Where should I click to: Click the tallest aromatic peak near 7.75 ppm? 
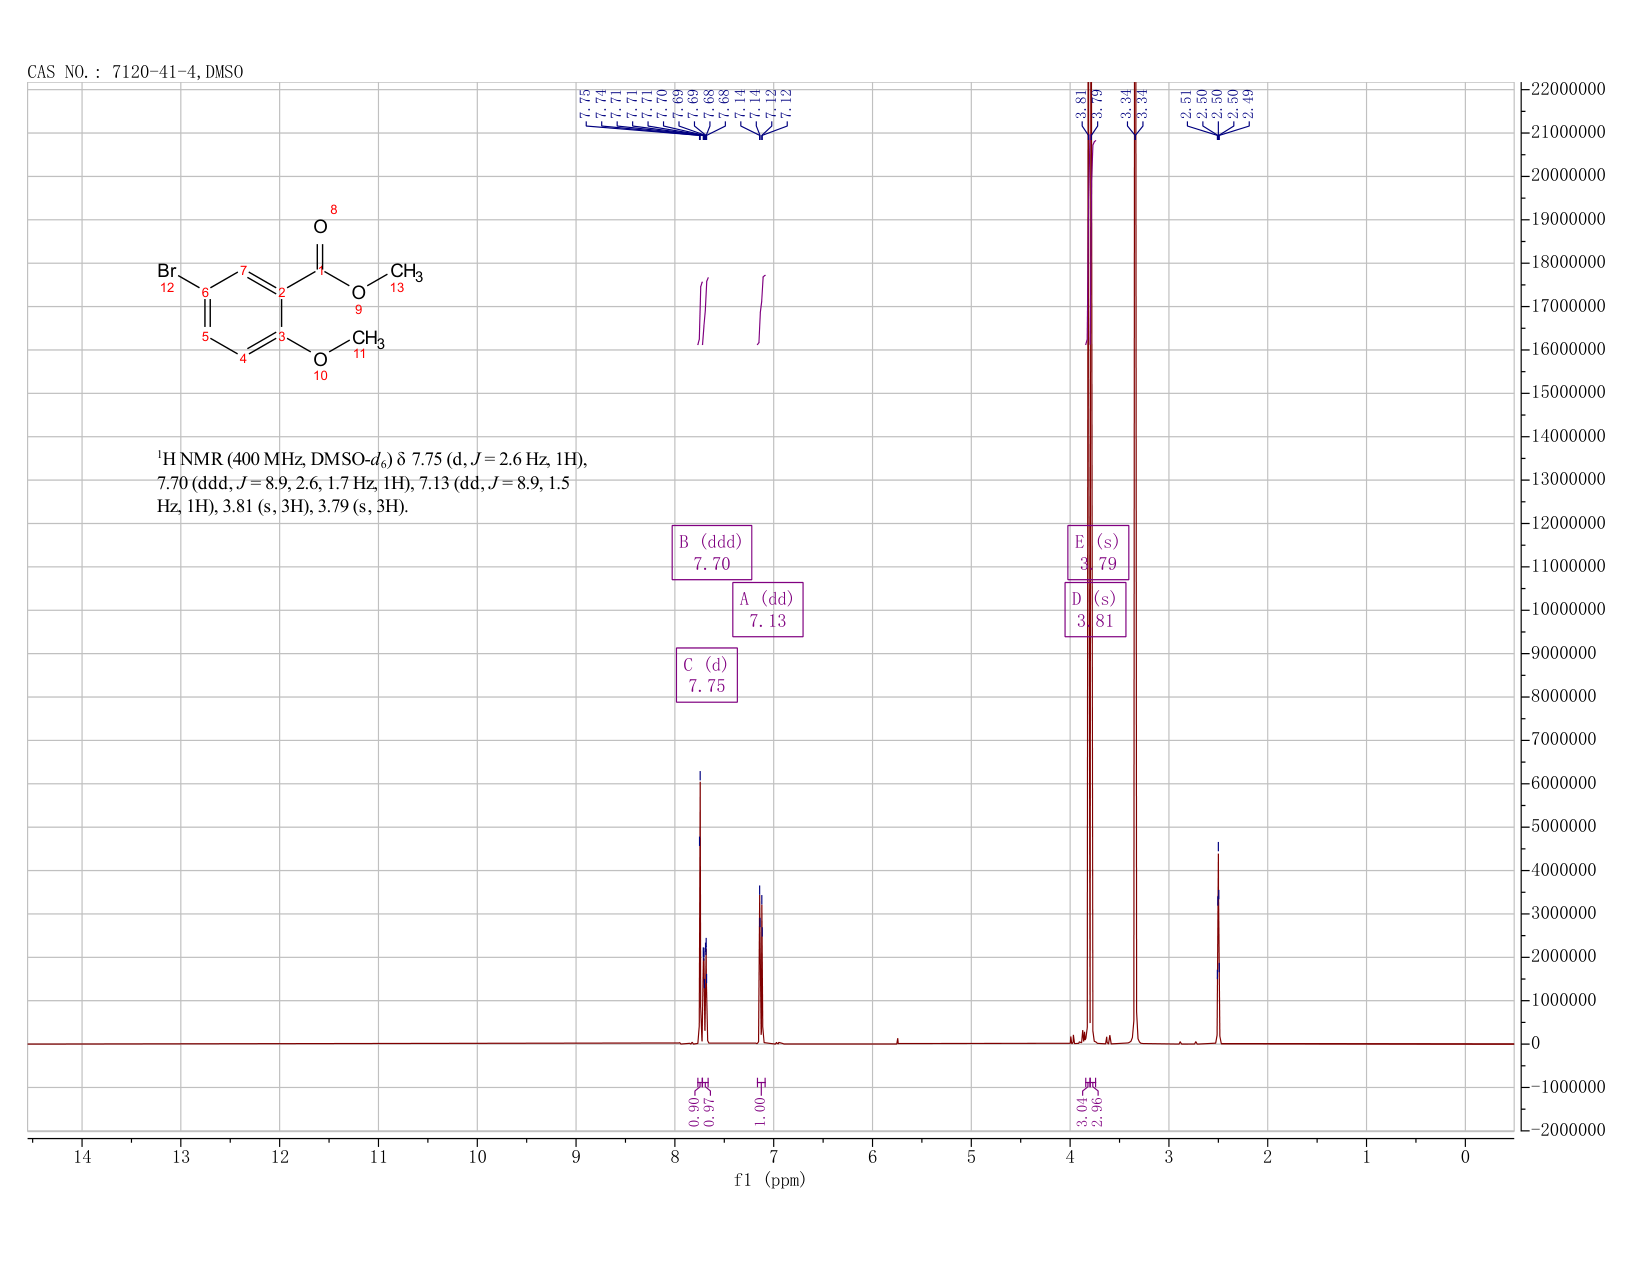click(700, 910)
